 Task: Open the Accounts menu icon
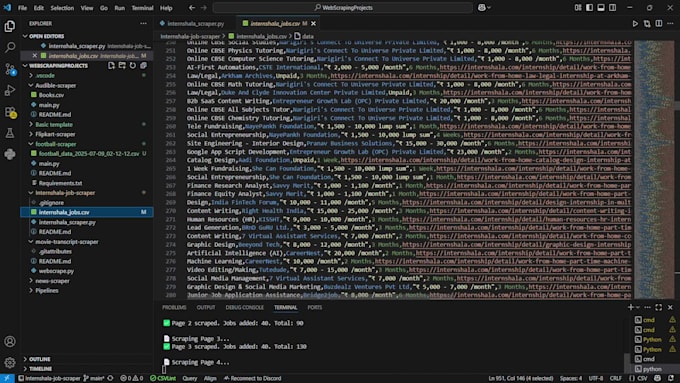tap(10, 341)
